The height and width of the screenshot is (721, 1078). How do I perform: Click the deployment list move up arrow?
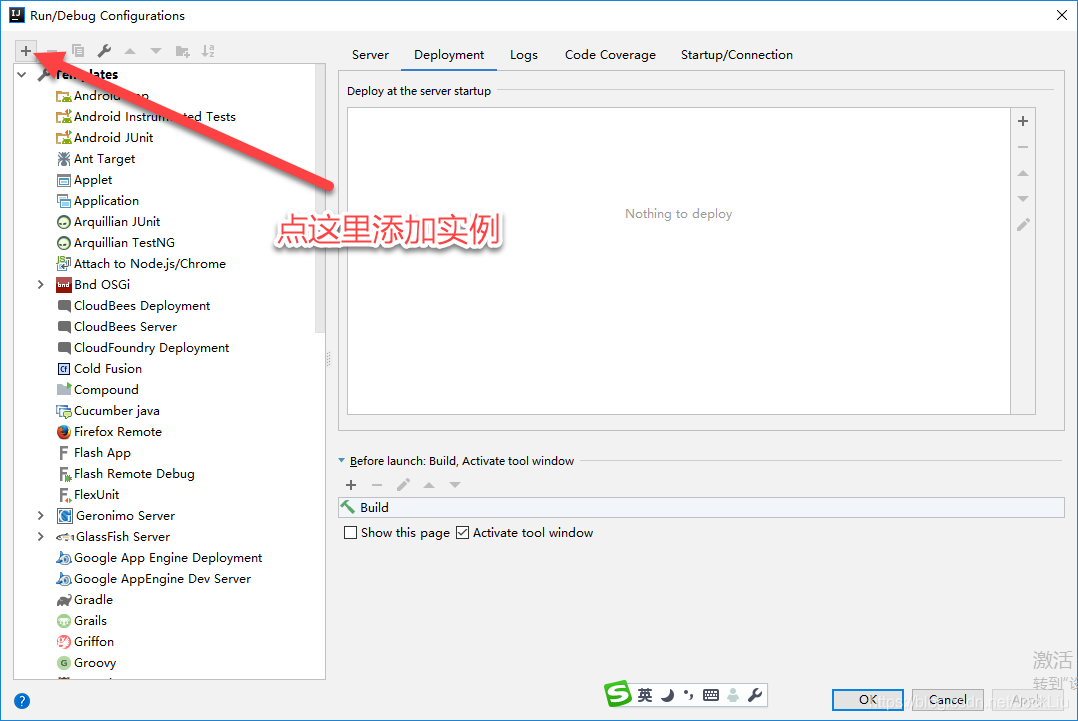pos(1023,173)
